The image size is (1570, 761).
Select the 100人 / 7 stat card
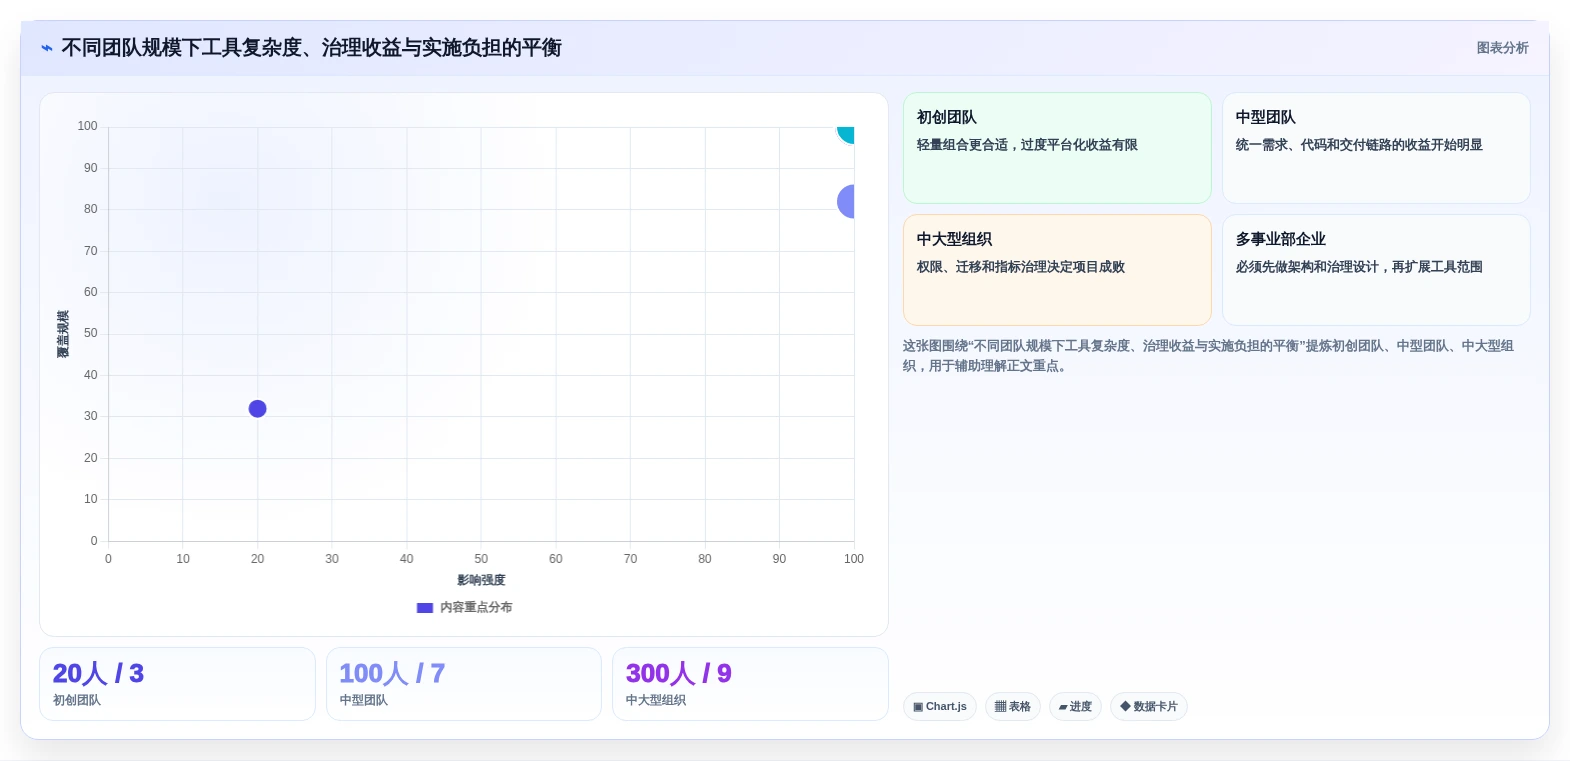[x=464, y=684]
